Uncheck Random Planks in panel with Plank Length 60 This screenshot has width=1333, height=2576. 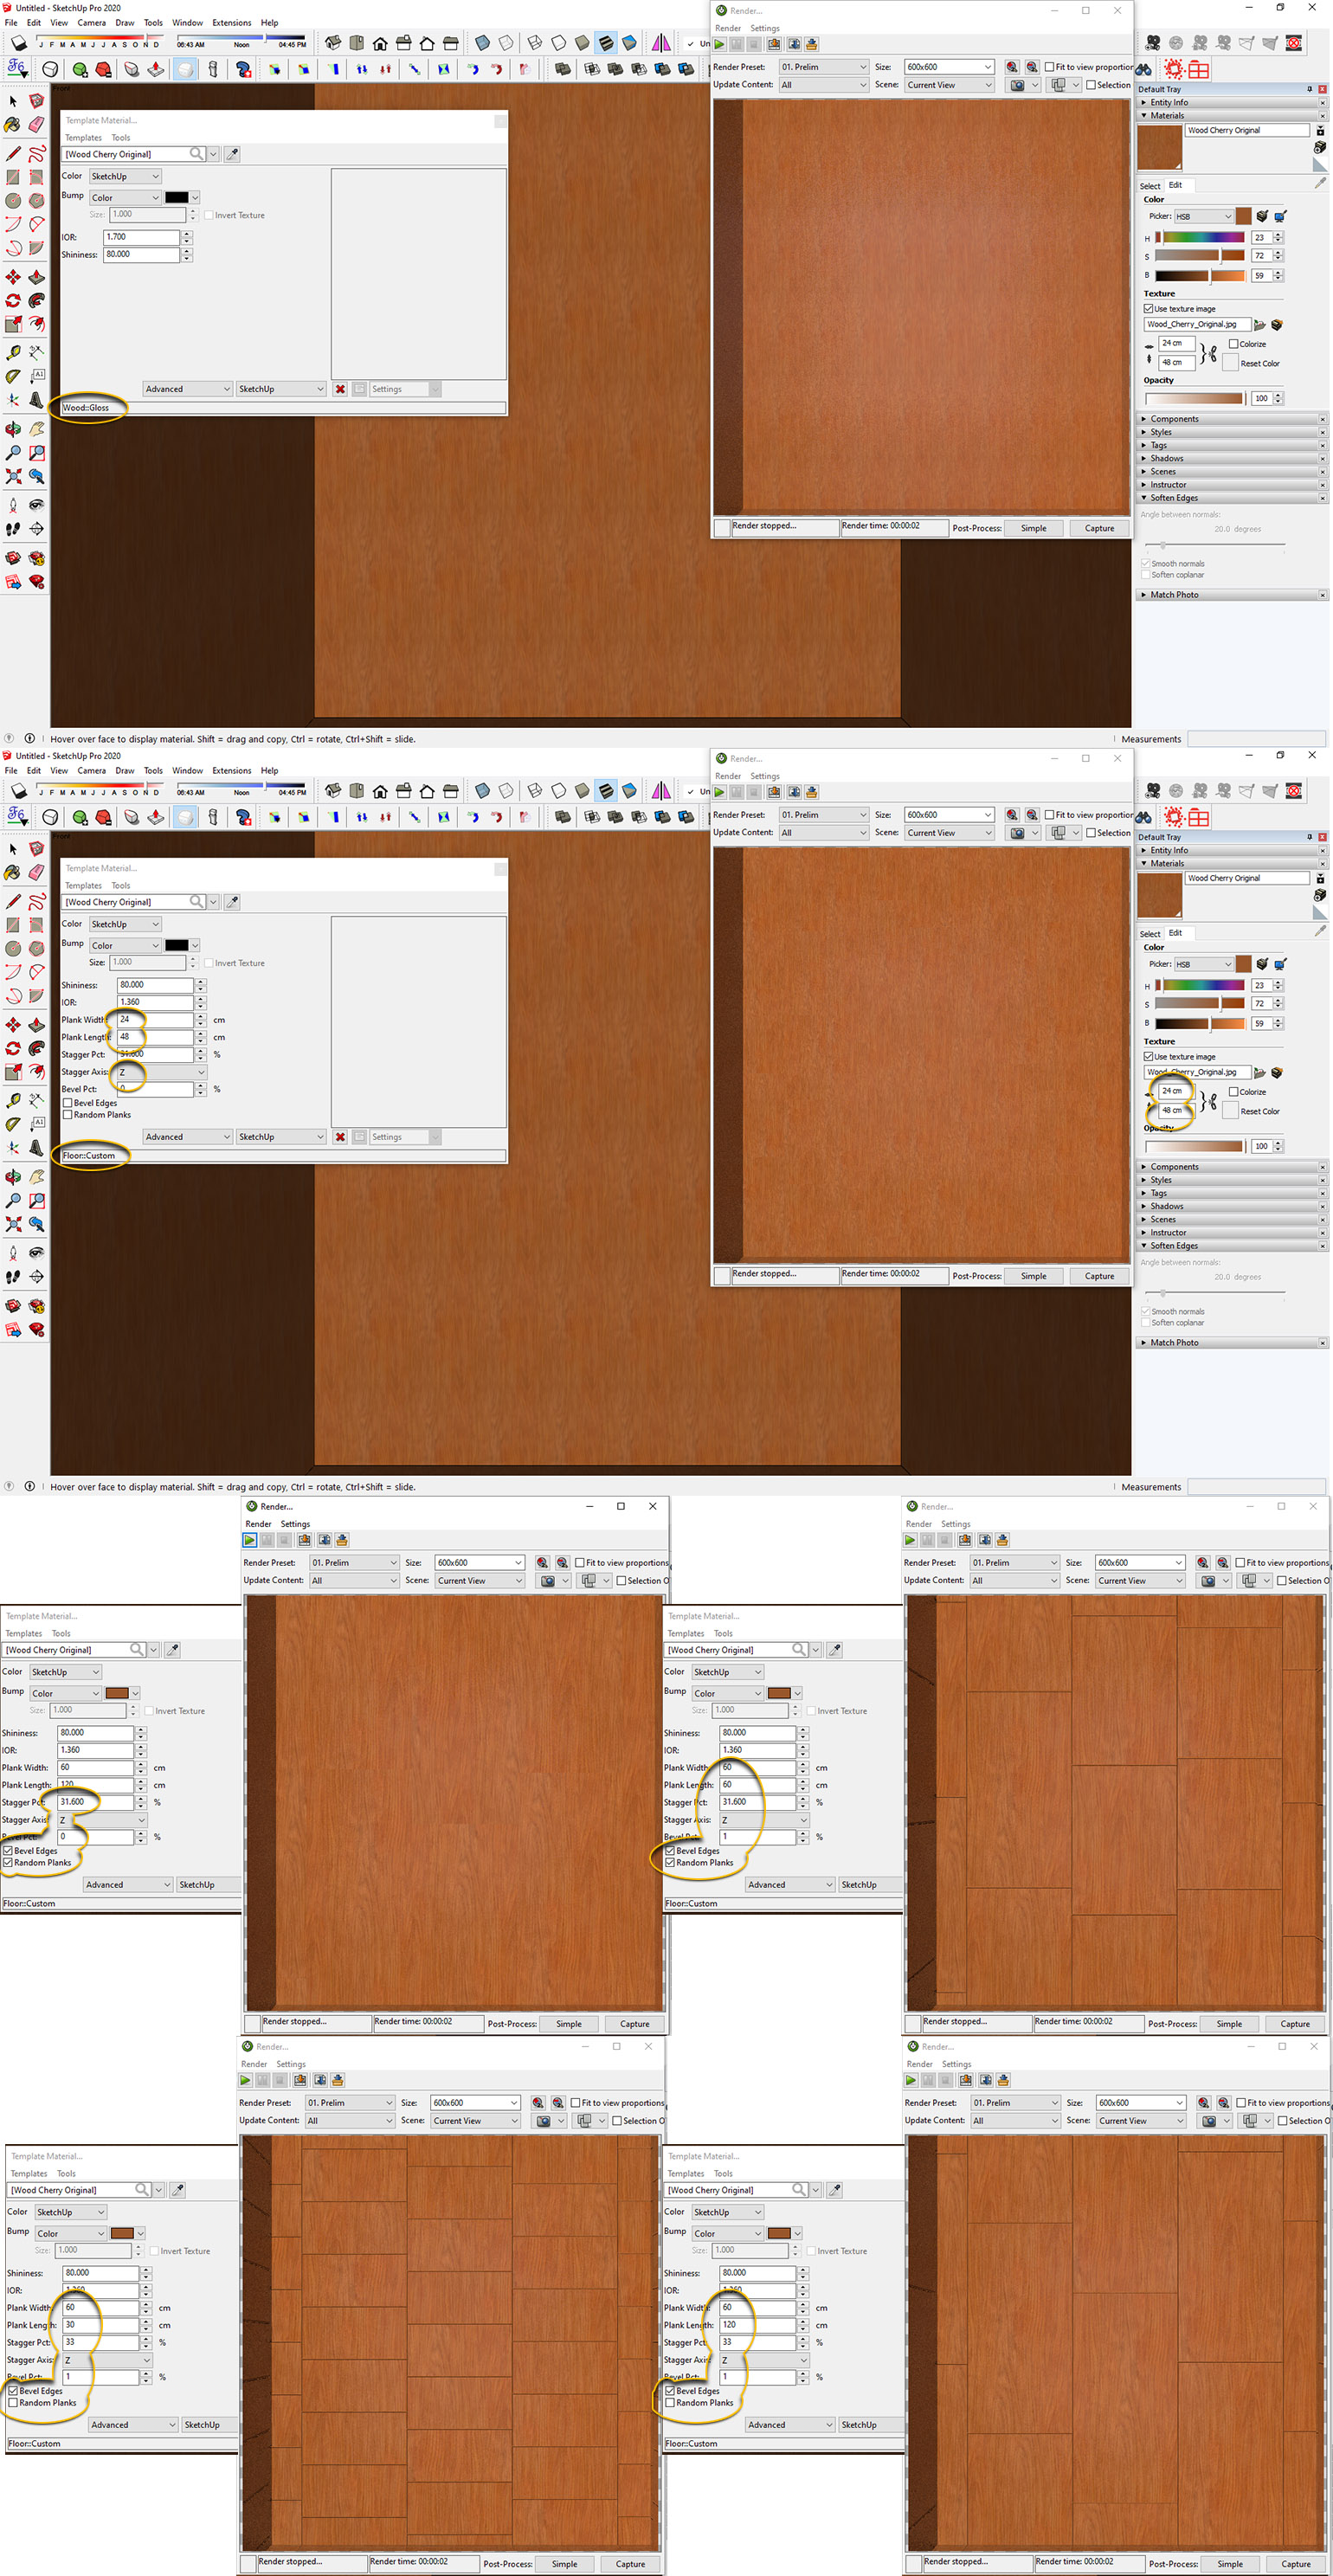[x=670, y=1863]
